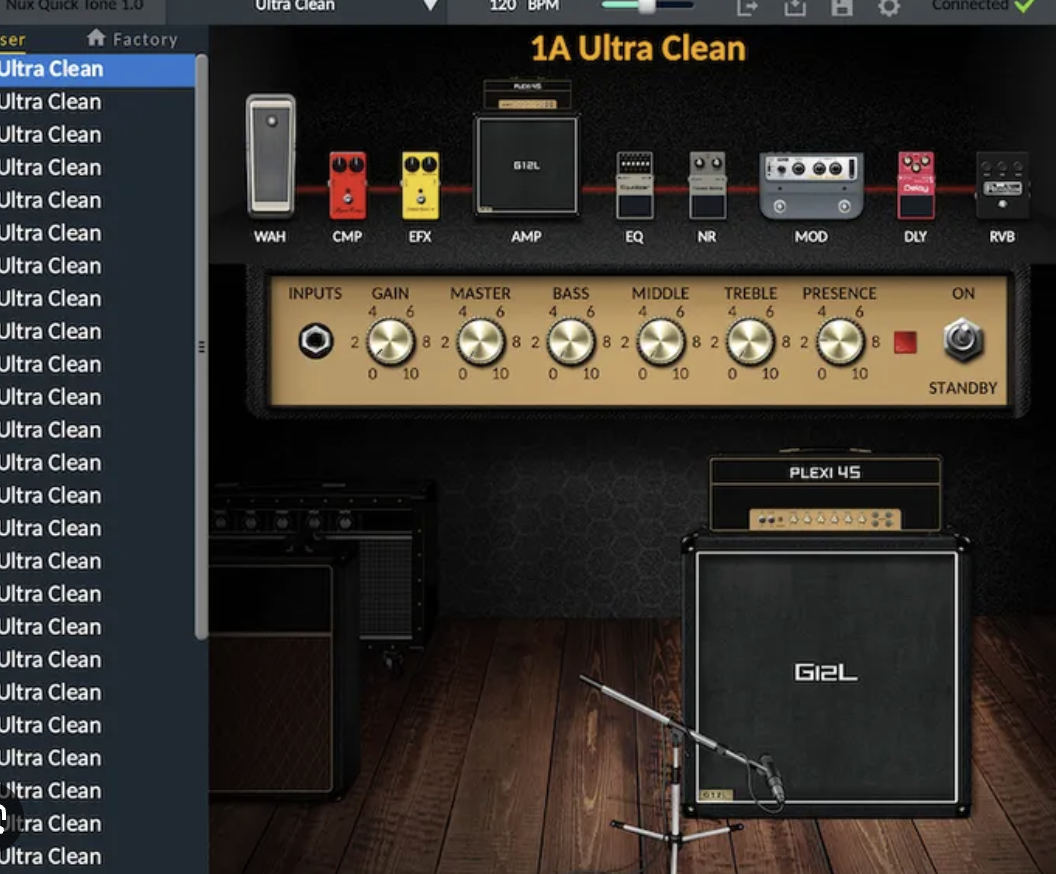Toggle the ON/STANDBY switch
Screen dimensions: 1056x874
point(963,340)
